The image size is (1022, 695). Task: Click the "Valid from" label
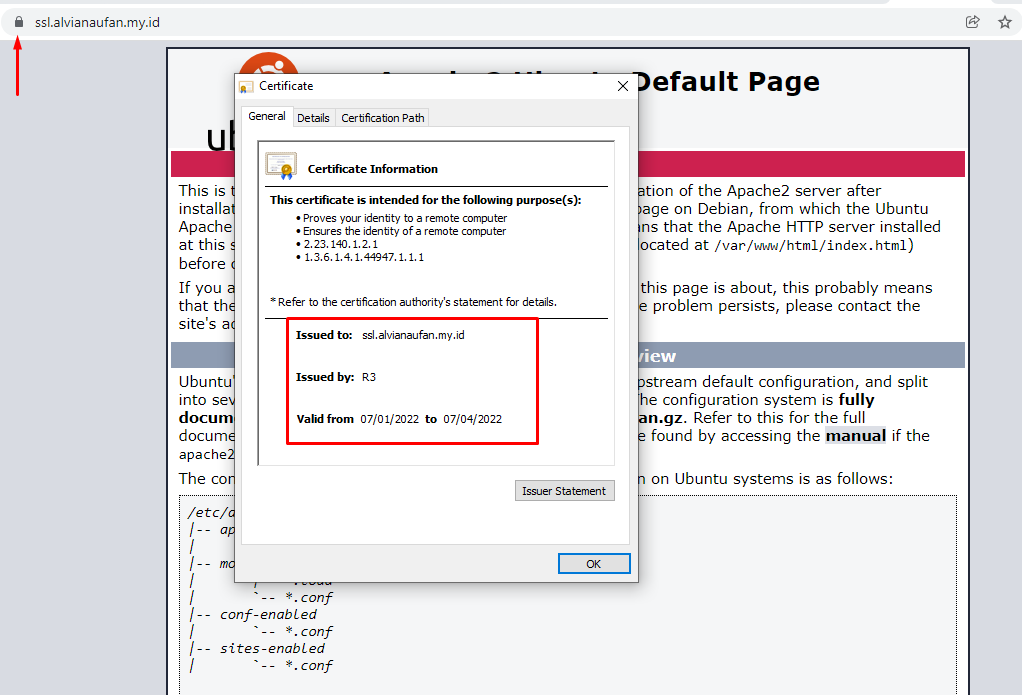(x=325, y=419)
